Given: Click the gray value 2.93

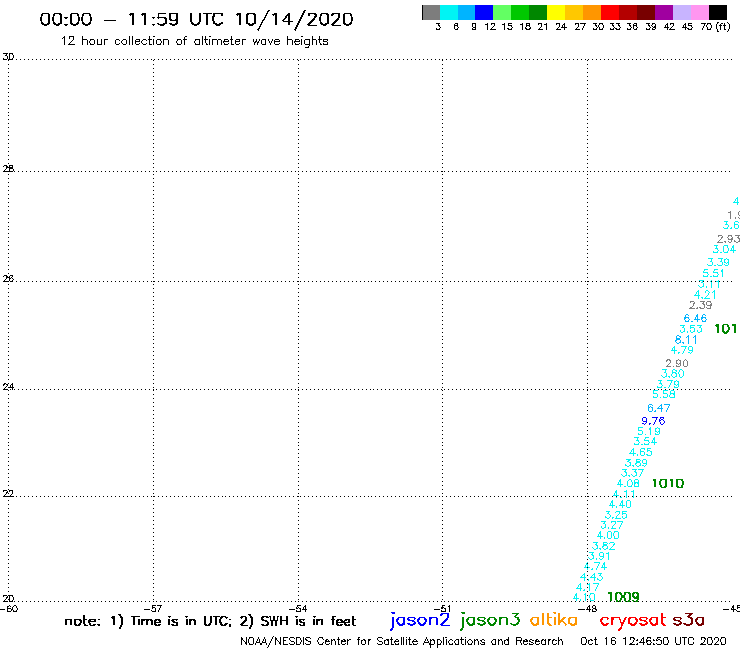Looking at the screenshot, I should pos(728,239).
